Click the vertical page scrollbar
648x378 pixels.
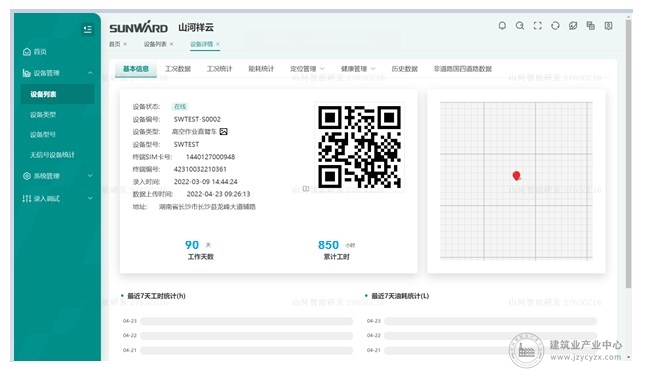pos(629,153)
